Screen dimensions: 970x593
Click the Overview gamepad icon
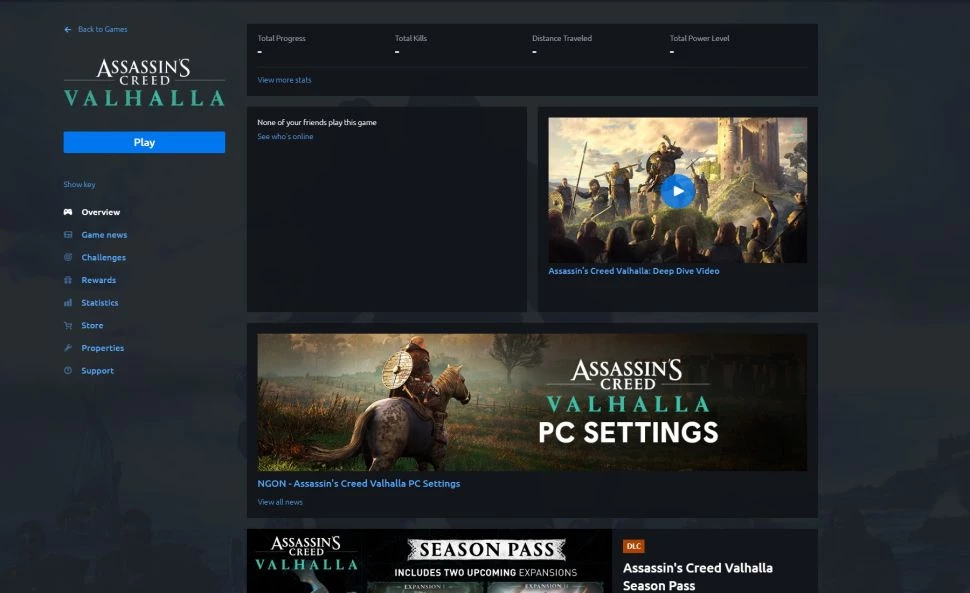[68, 212]
